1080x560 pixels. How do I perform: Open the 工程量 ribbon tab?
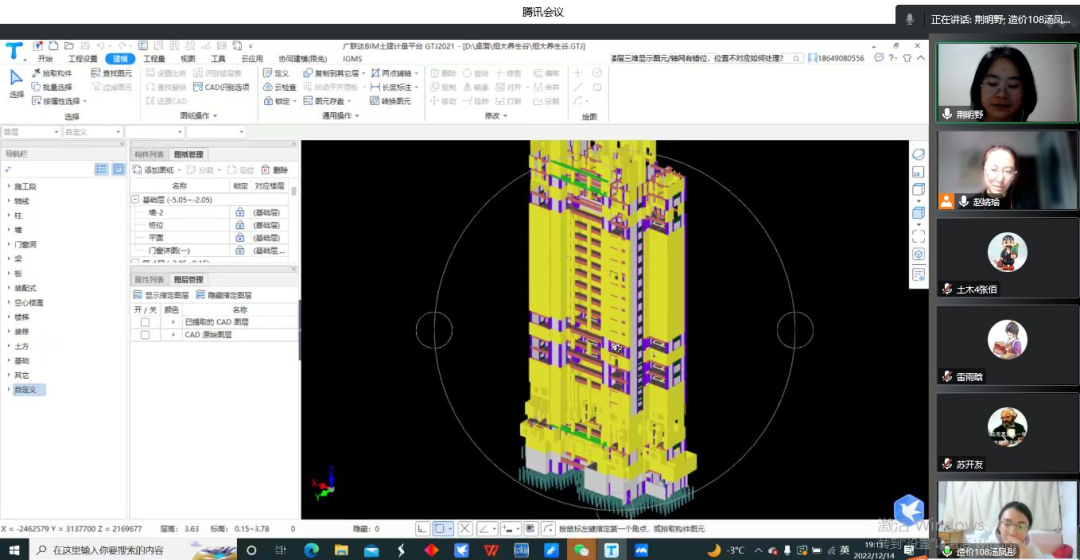(154, 59)
